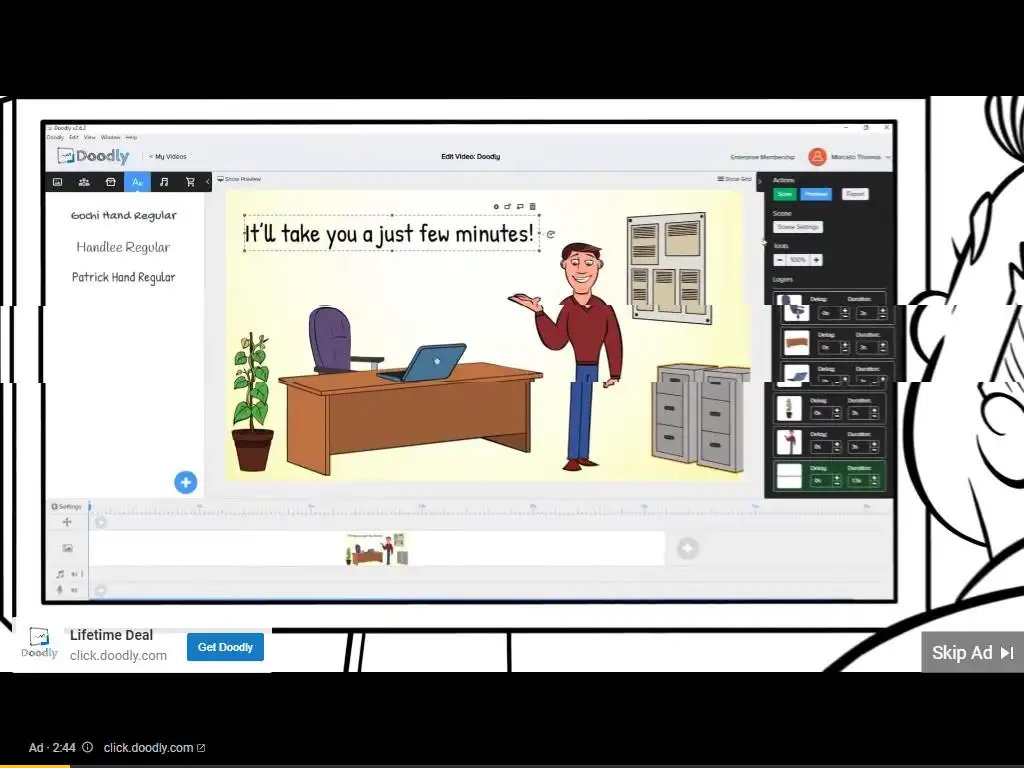
Task: Select the desk layer thumbnail
Action: [796, 342]
